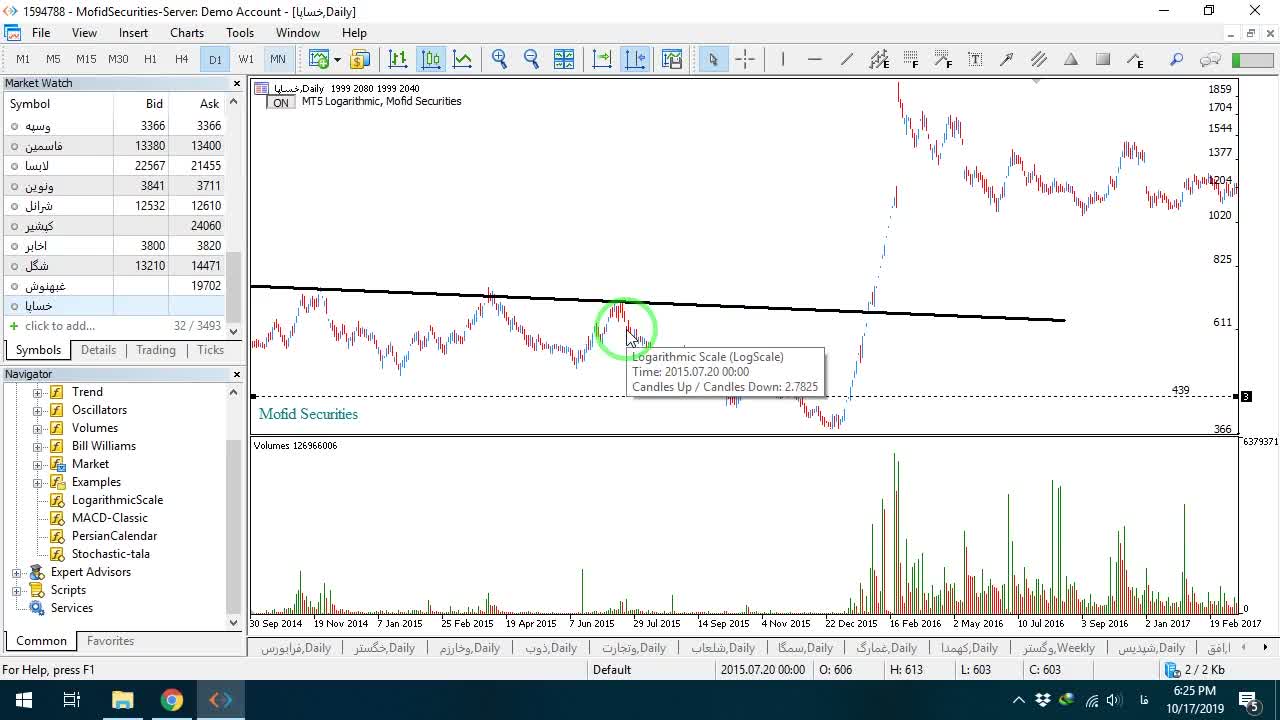Screen dimensions: 1280x720
Task: Select the text label tool
Action: tap(975, 59)
